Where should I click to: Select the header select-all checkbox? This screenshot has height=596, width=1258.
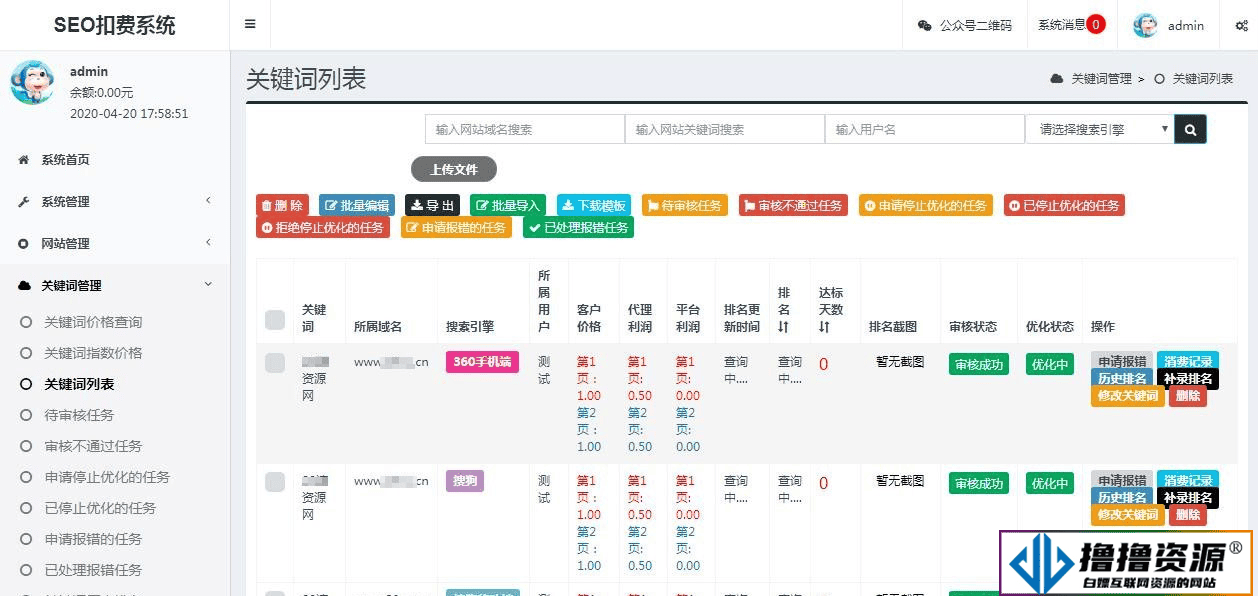coord(275,320)
